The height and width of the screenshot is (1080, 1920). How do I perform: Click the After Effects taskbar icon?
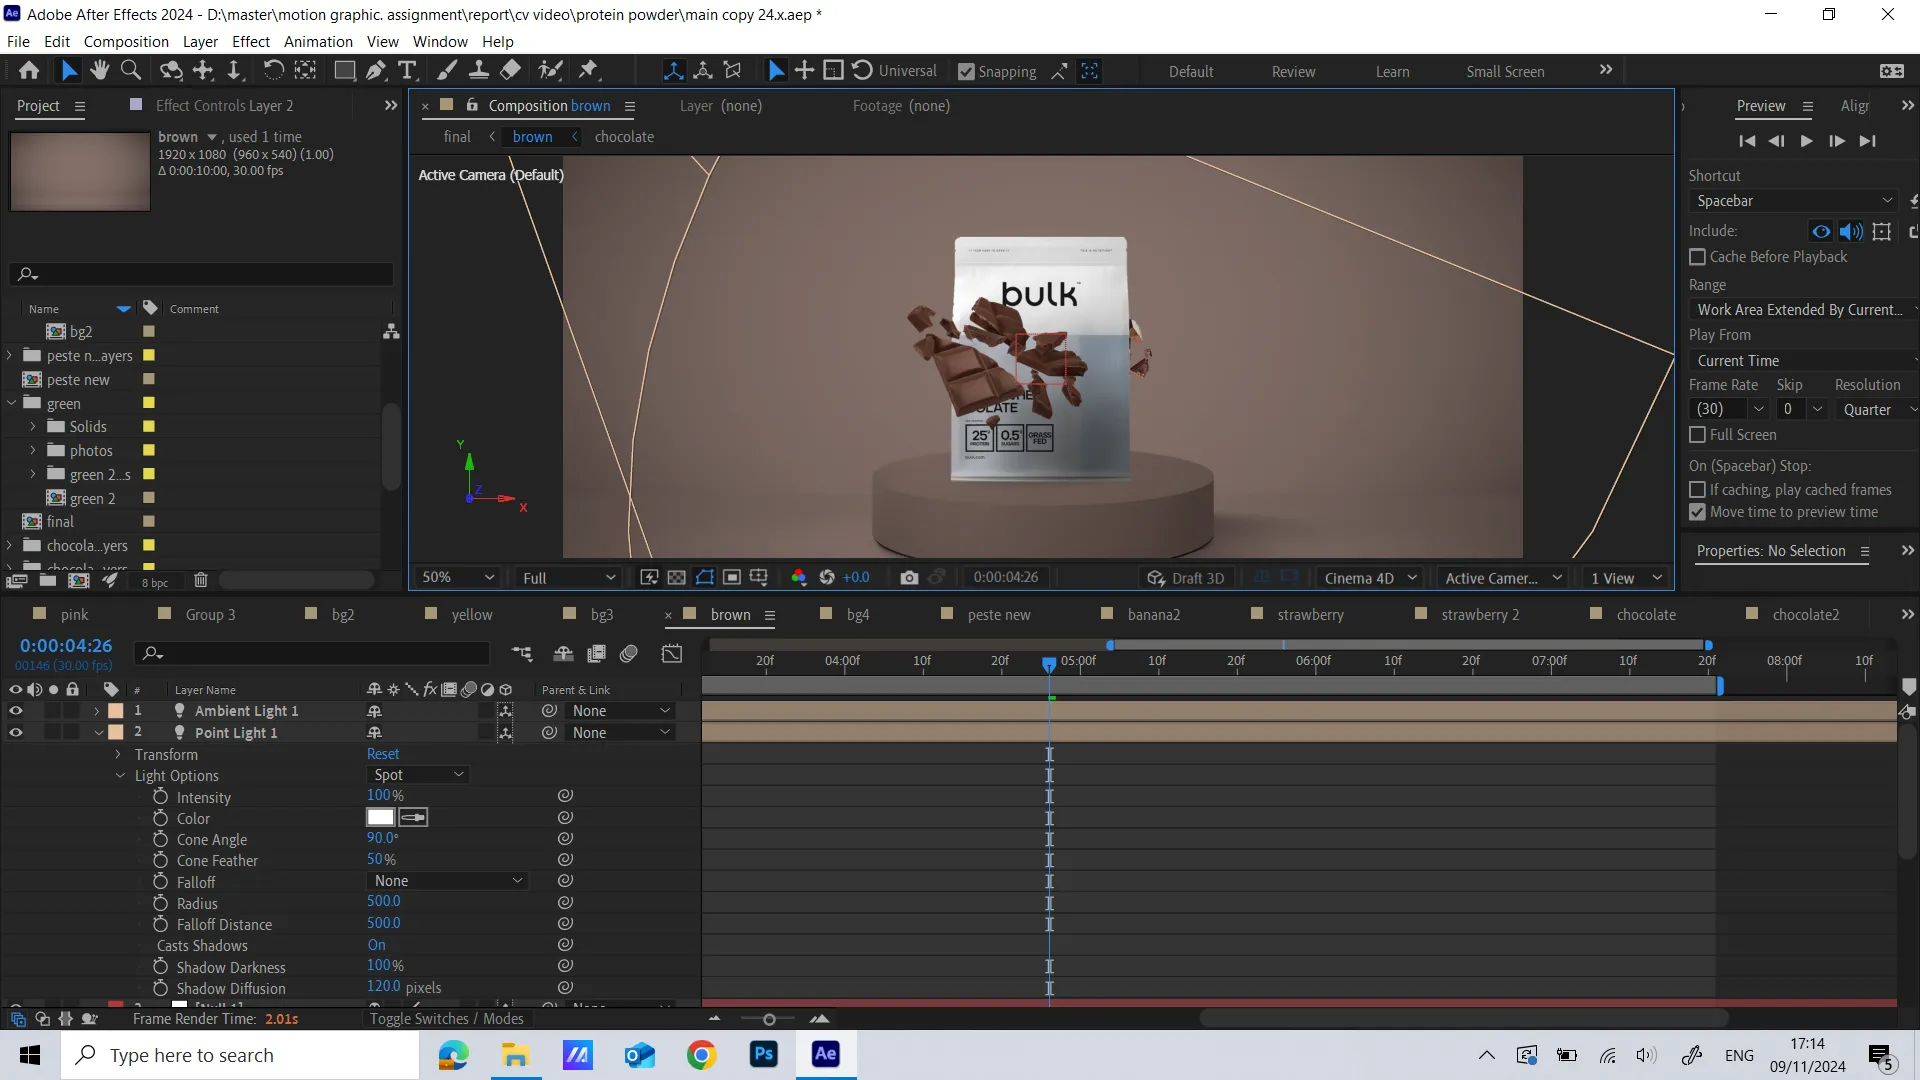point(826,1055)
